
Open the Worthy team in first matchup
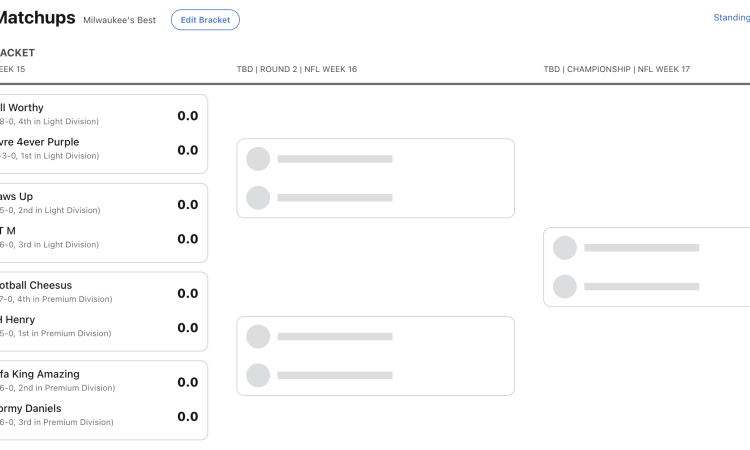point(22,108)
